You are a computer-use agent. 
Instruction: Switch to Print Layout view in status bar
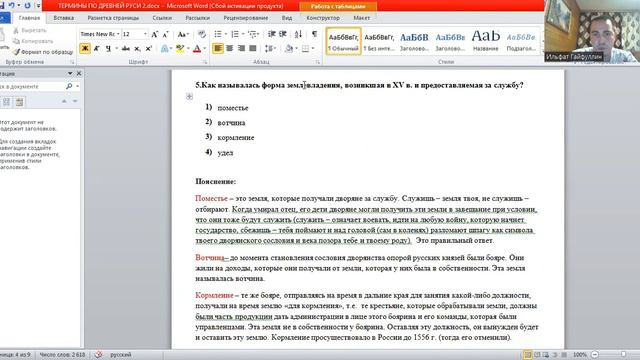tap(528, 355)
